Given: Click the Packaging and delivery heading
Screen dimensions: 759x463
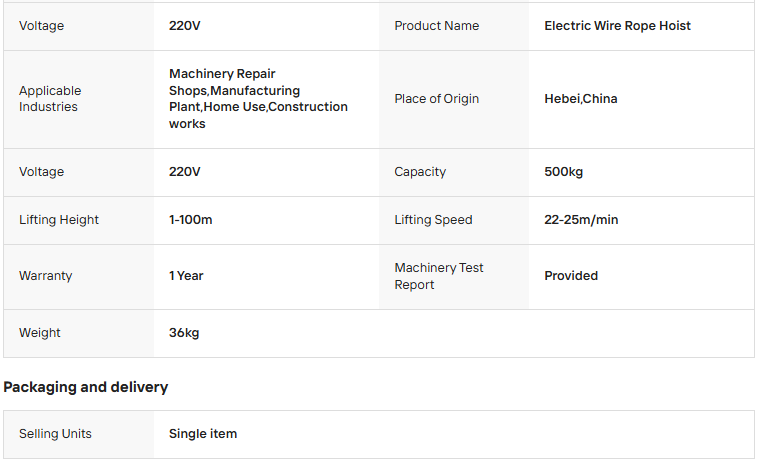Looking at the screenshot, I should tap(86, 387).
